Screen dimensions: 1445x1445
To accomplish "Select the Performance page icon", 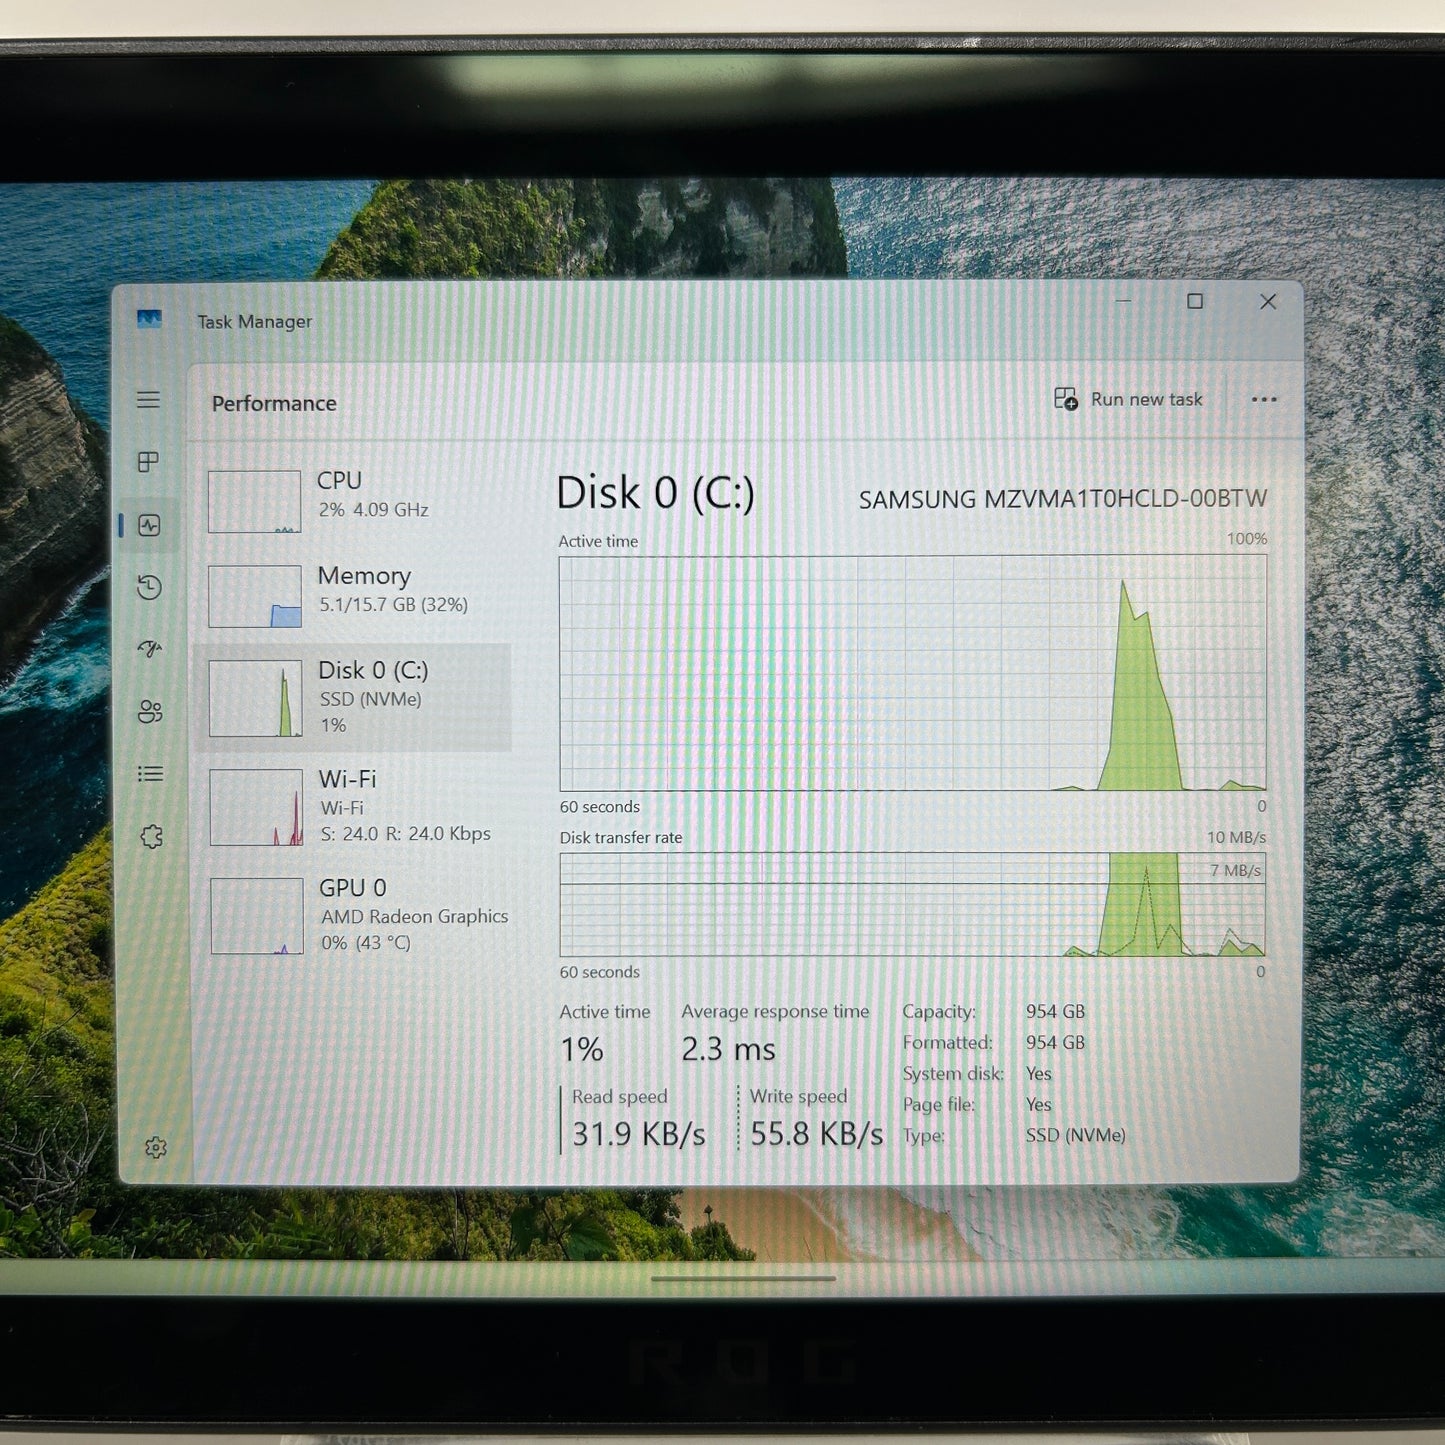I will pos(149,525).
